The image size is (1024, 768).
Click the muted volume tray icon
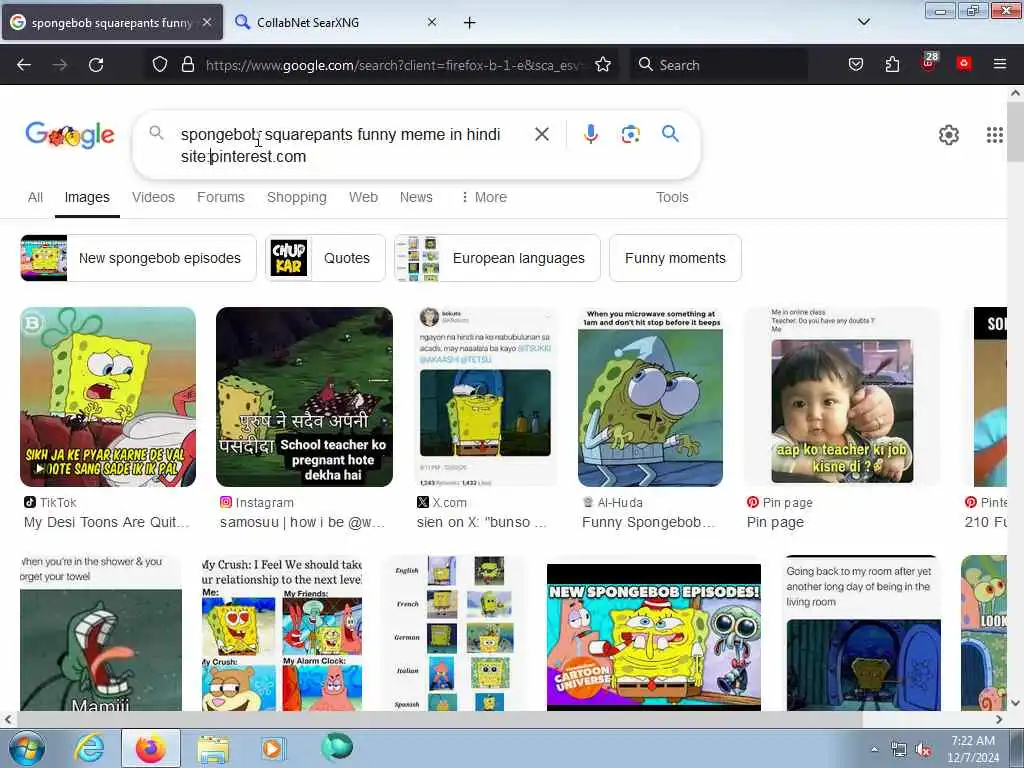pos(923,750)
